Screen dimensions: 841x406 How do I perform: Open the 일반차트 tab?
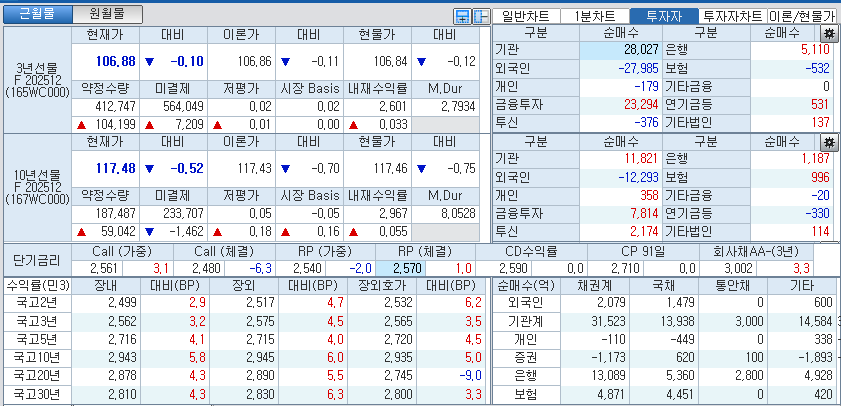point(526,16)
